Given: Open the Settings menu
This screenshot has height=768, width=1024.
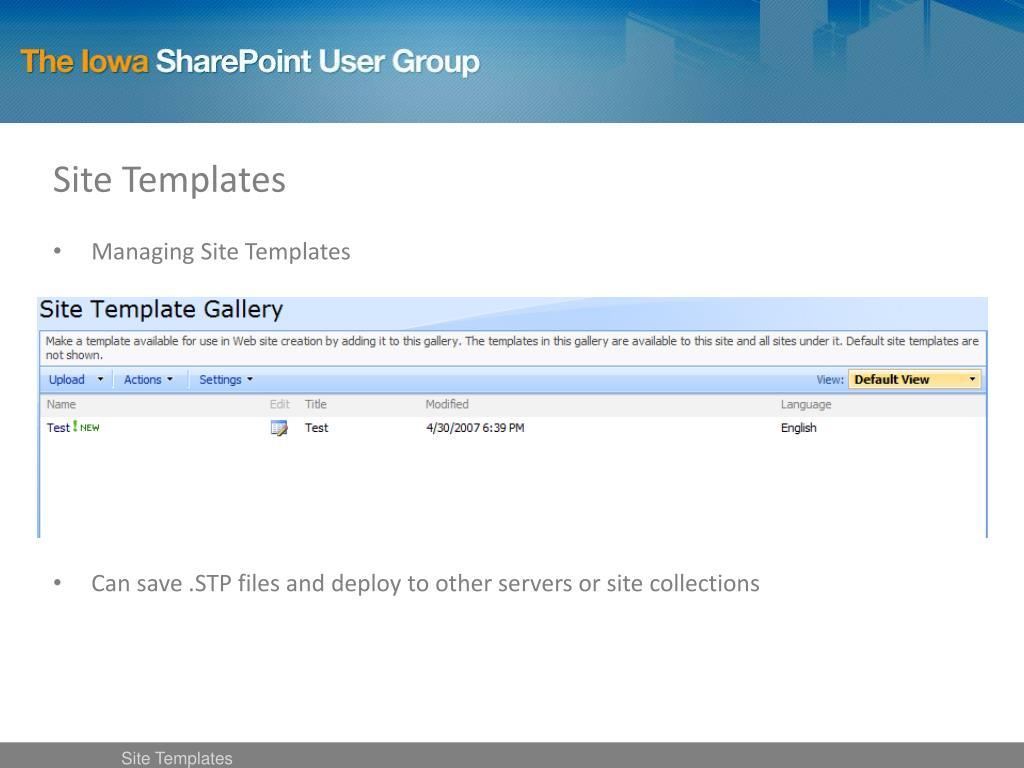Looking at the screenshot, I should click(220, 379).
